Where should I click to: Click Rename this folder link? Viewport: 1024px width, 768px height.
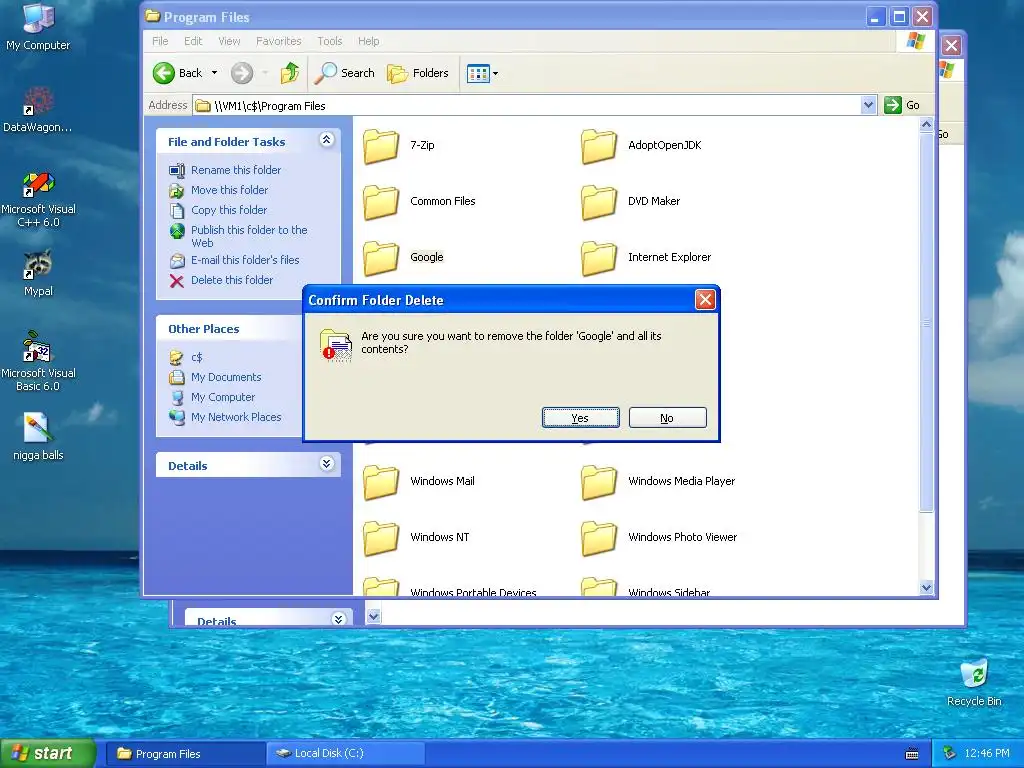click(x=236, y=170)
